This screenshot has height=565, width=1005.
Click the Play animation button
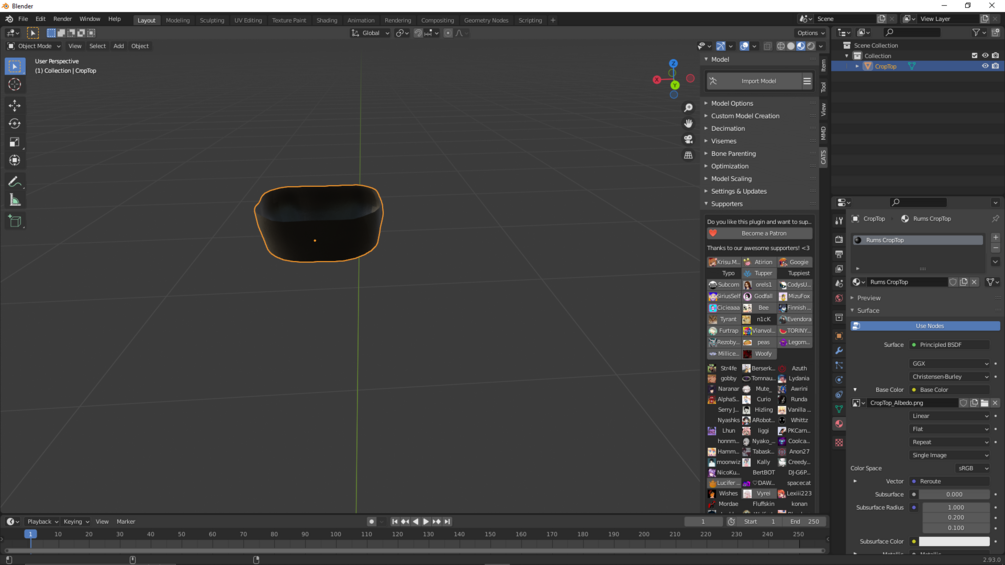tap(426, 521)
